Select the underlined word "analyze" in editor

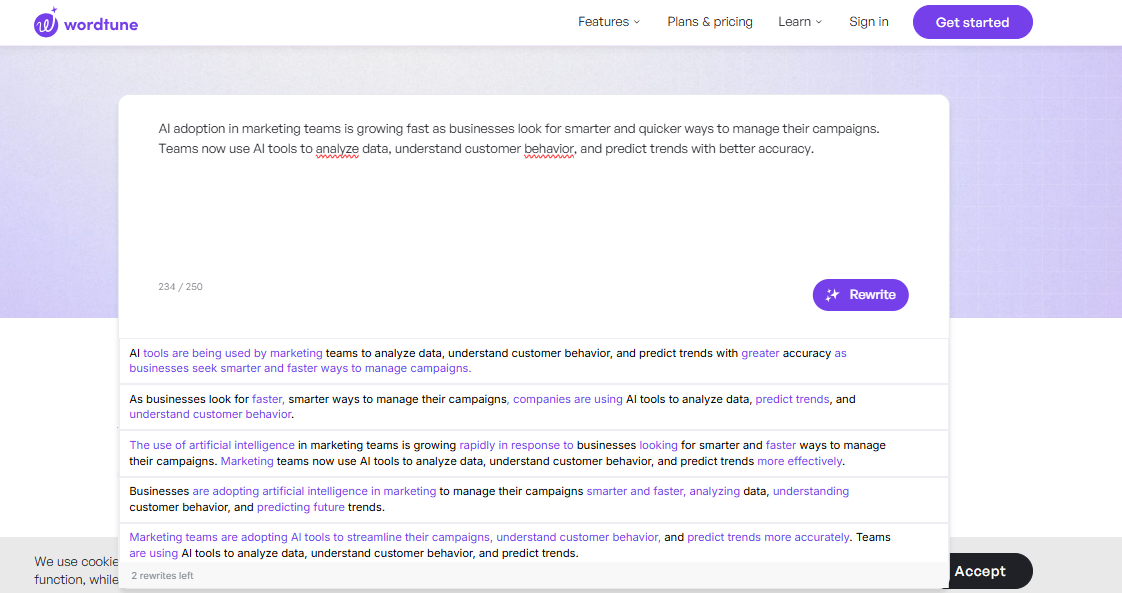pyautogui.click(x=337, y=149)
